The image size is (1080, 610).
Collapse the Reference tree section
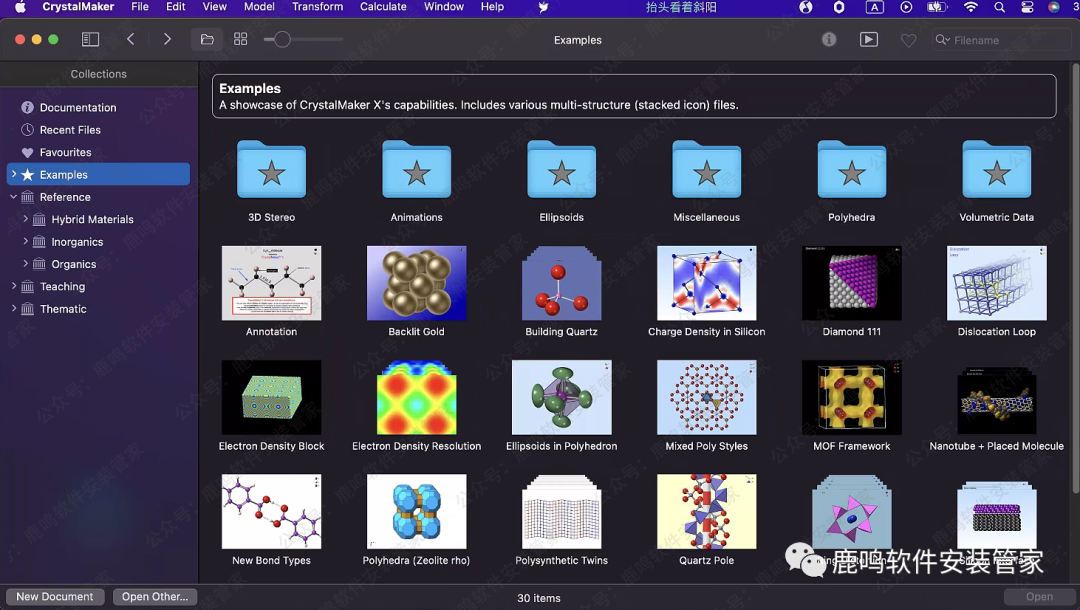coord(13,197)
